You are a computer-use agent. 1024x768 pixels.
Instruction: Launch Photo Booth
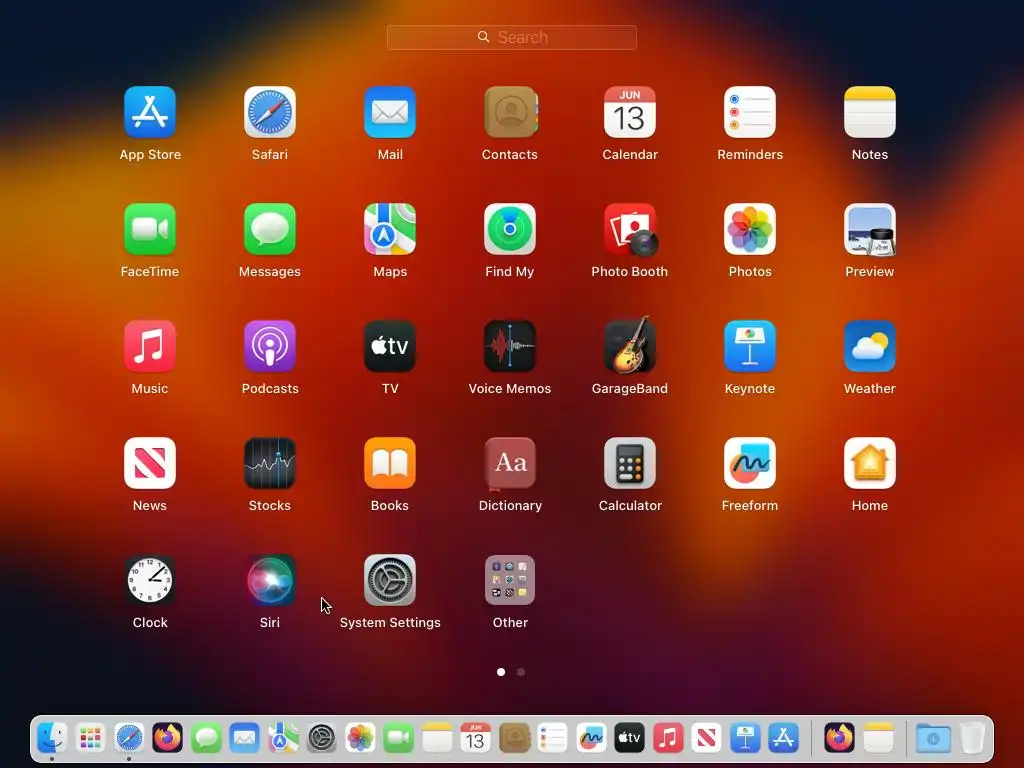point(630,229)
